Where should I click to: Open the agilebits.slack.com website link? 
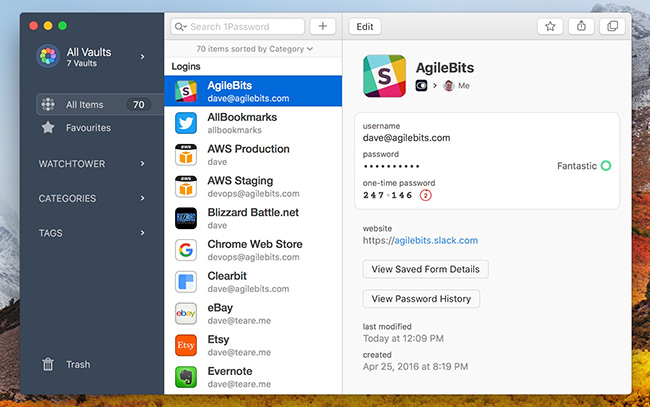click(434, 240)
